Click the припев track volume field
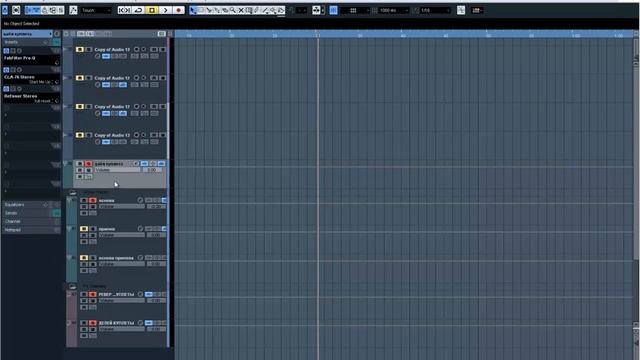This screenshot has height=360, width=640. (x=122, y=235)
